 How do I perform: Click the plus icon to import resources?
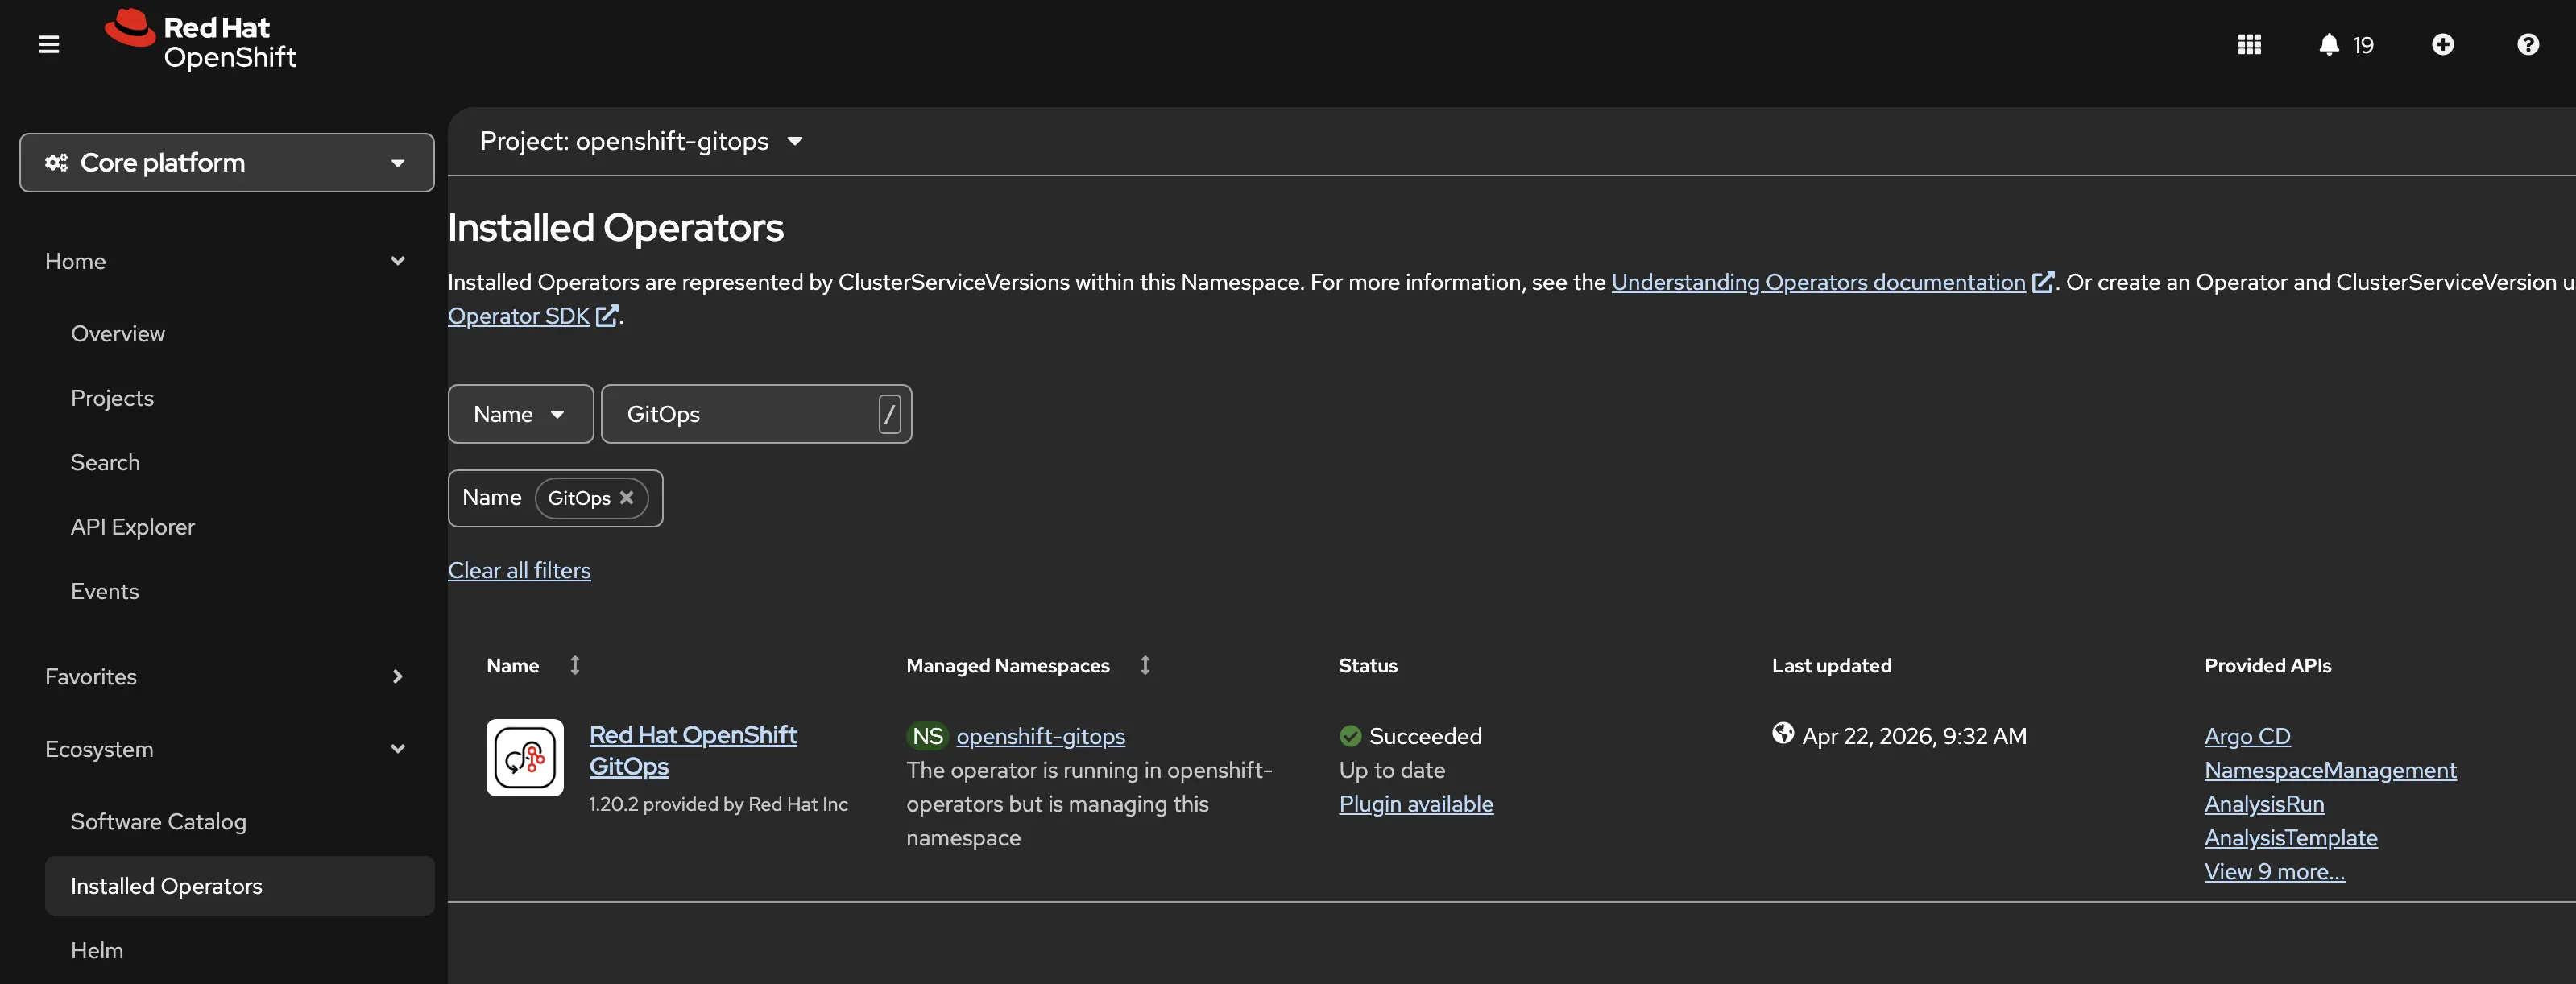2443,44
